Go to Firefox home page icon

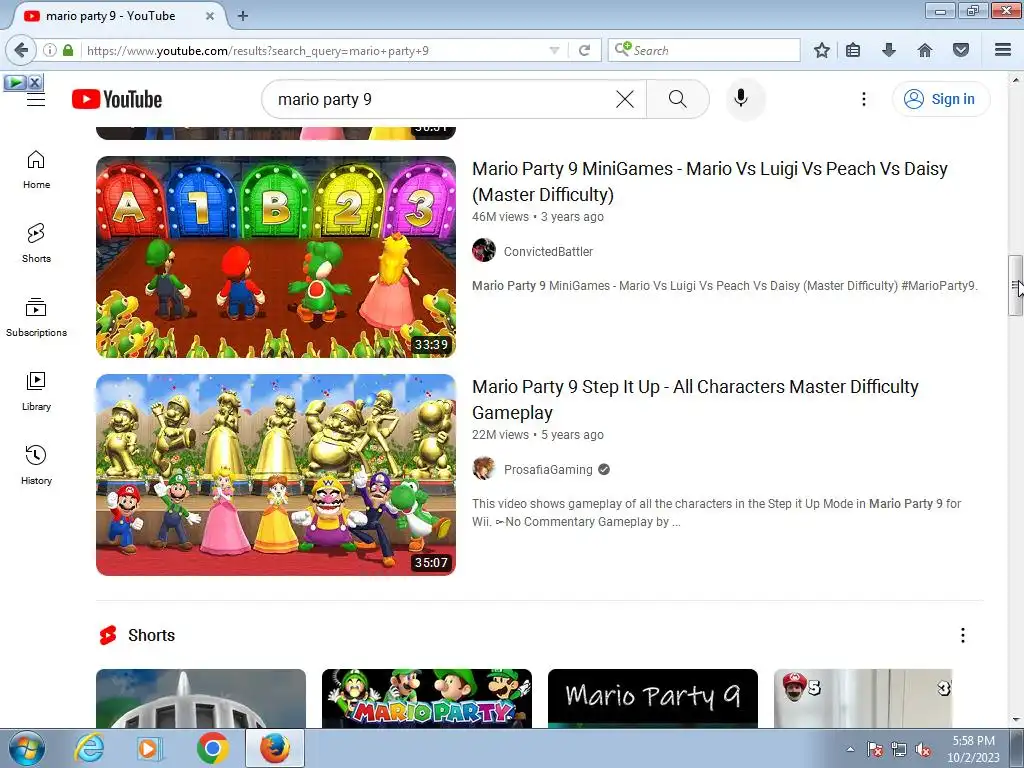(x=925, y=50)
